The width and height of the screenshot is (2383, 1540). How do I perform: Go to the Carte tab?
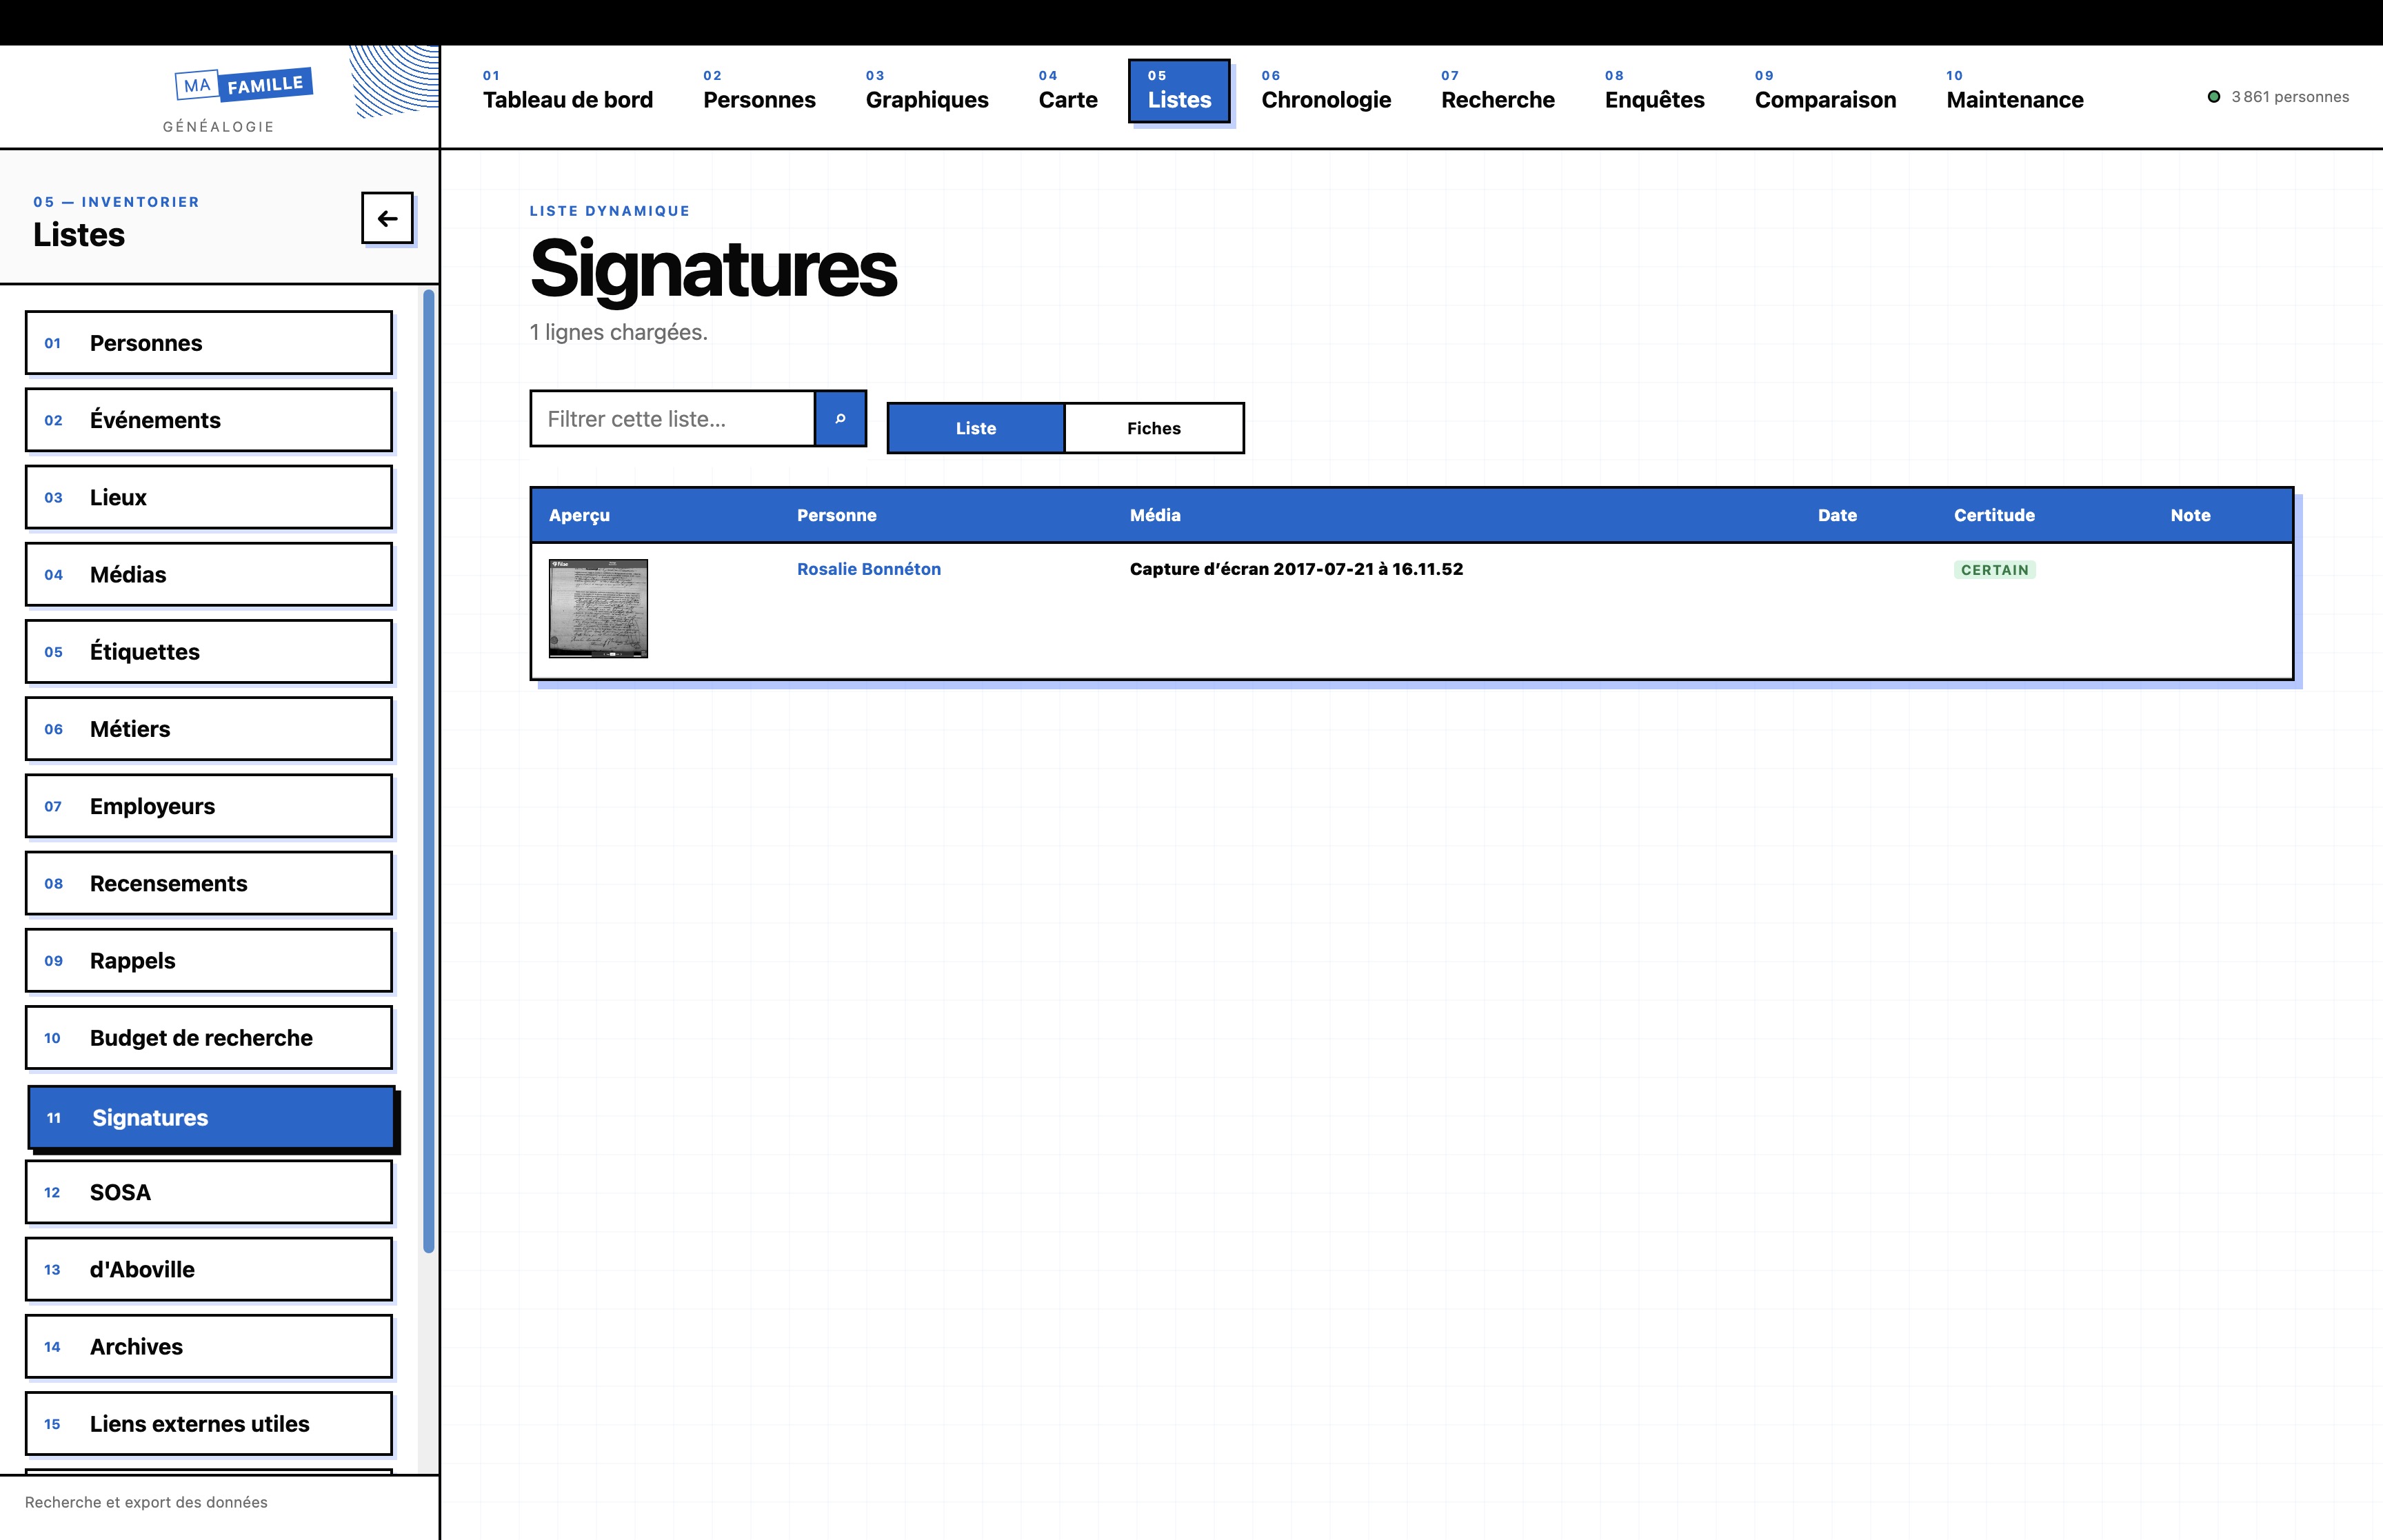click(x=1068, y=91)
